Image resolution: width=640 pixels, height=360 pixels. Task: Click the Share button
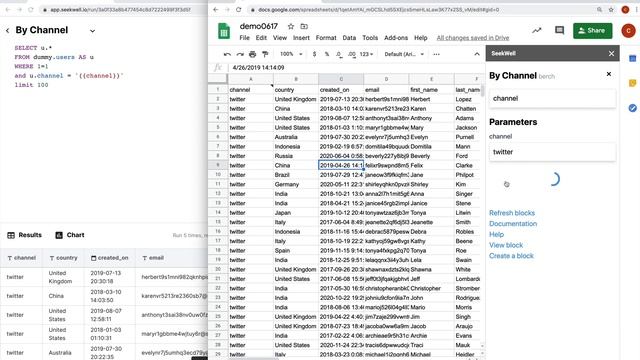592,31
